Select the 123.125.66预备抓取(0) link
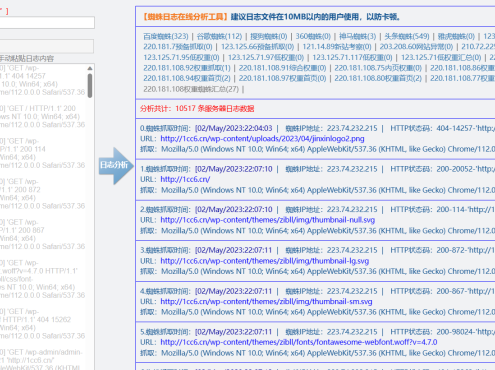Viewport: 495px width, 370px height. [257, 47]
